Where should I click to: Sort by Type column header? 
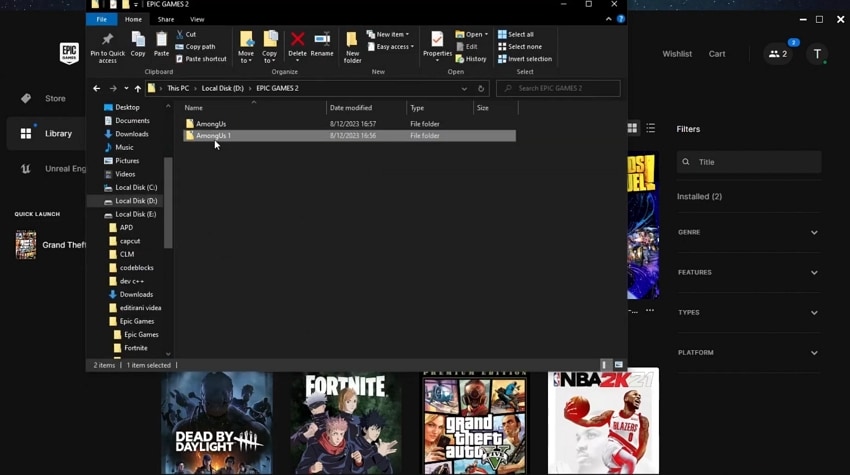(440, 107)
